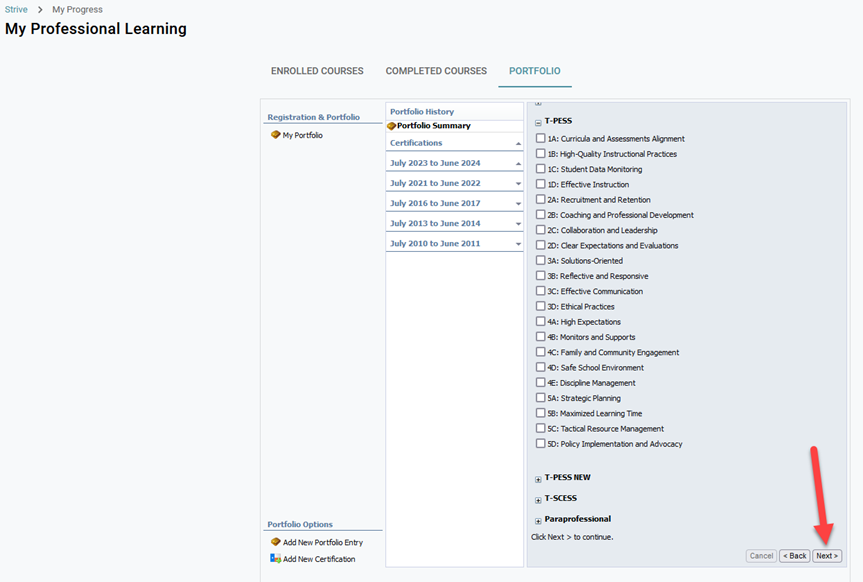Select 5D: Policy Implementation and Advocacy checkbox
Screen dimensions: 863x582
point(541,444)
